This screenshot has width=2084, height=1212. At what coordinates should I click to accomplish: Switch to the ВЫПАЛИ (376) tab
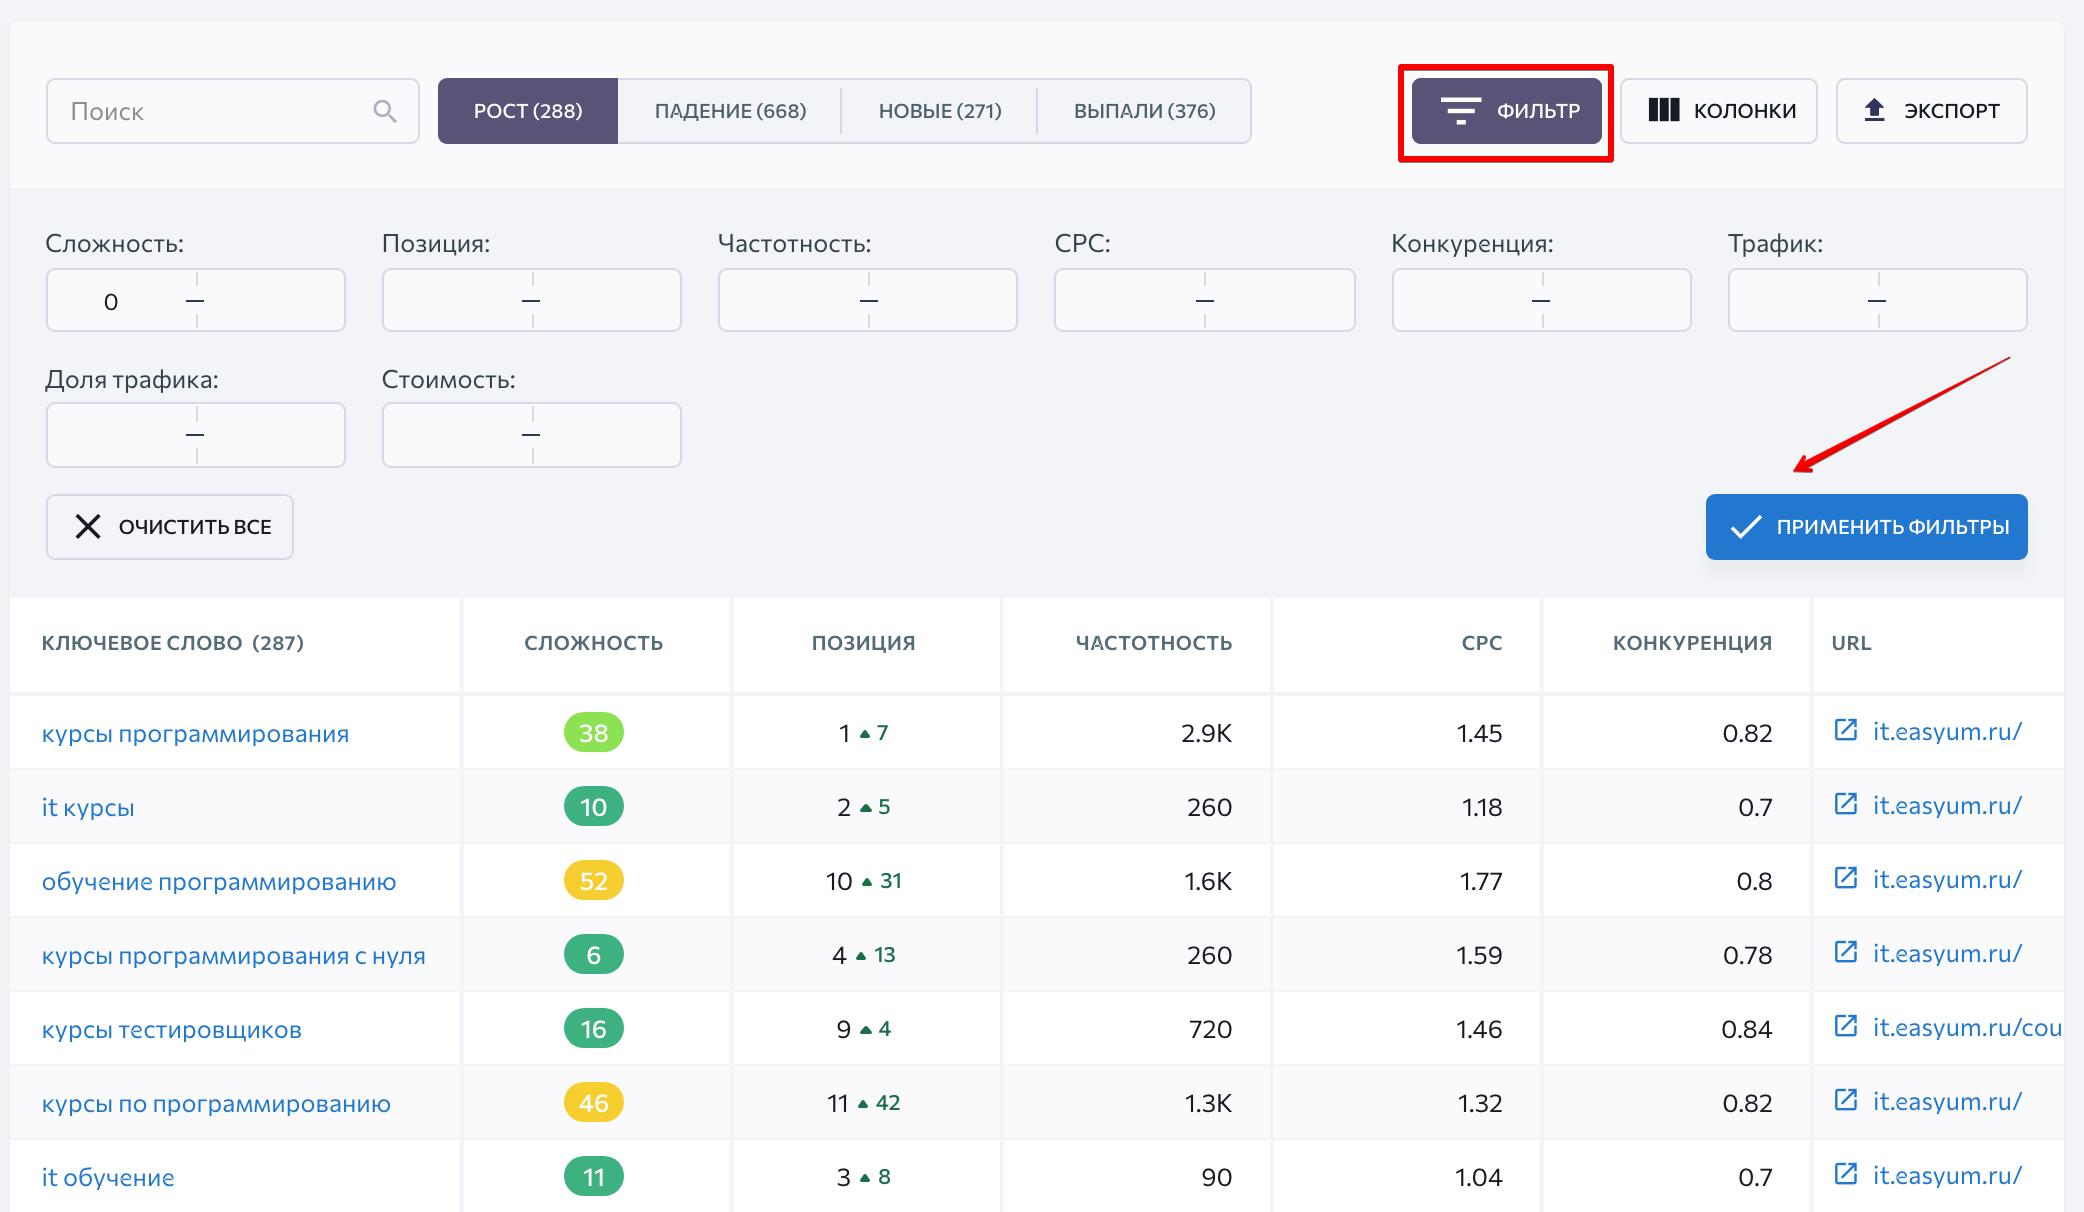1145,111
